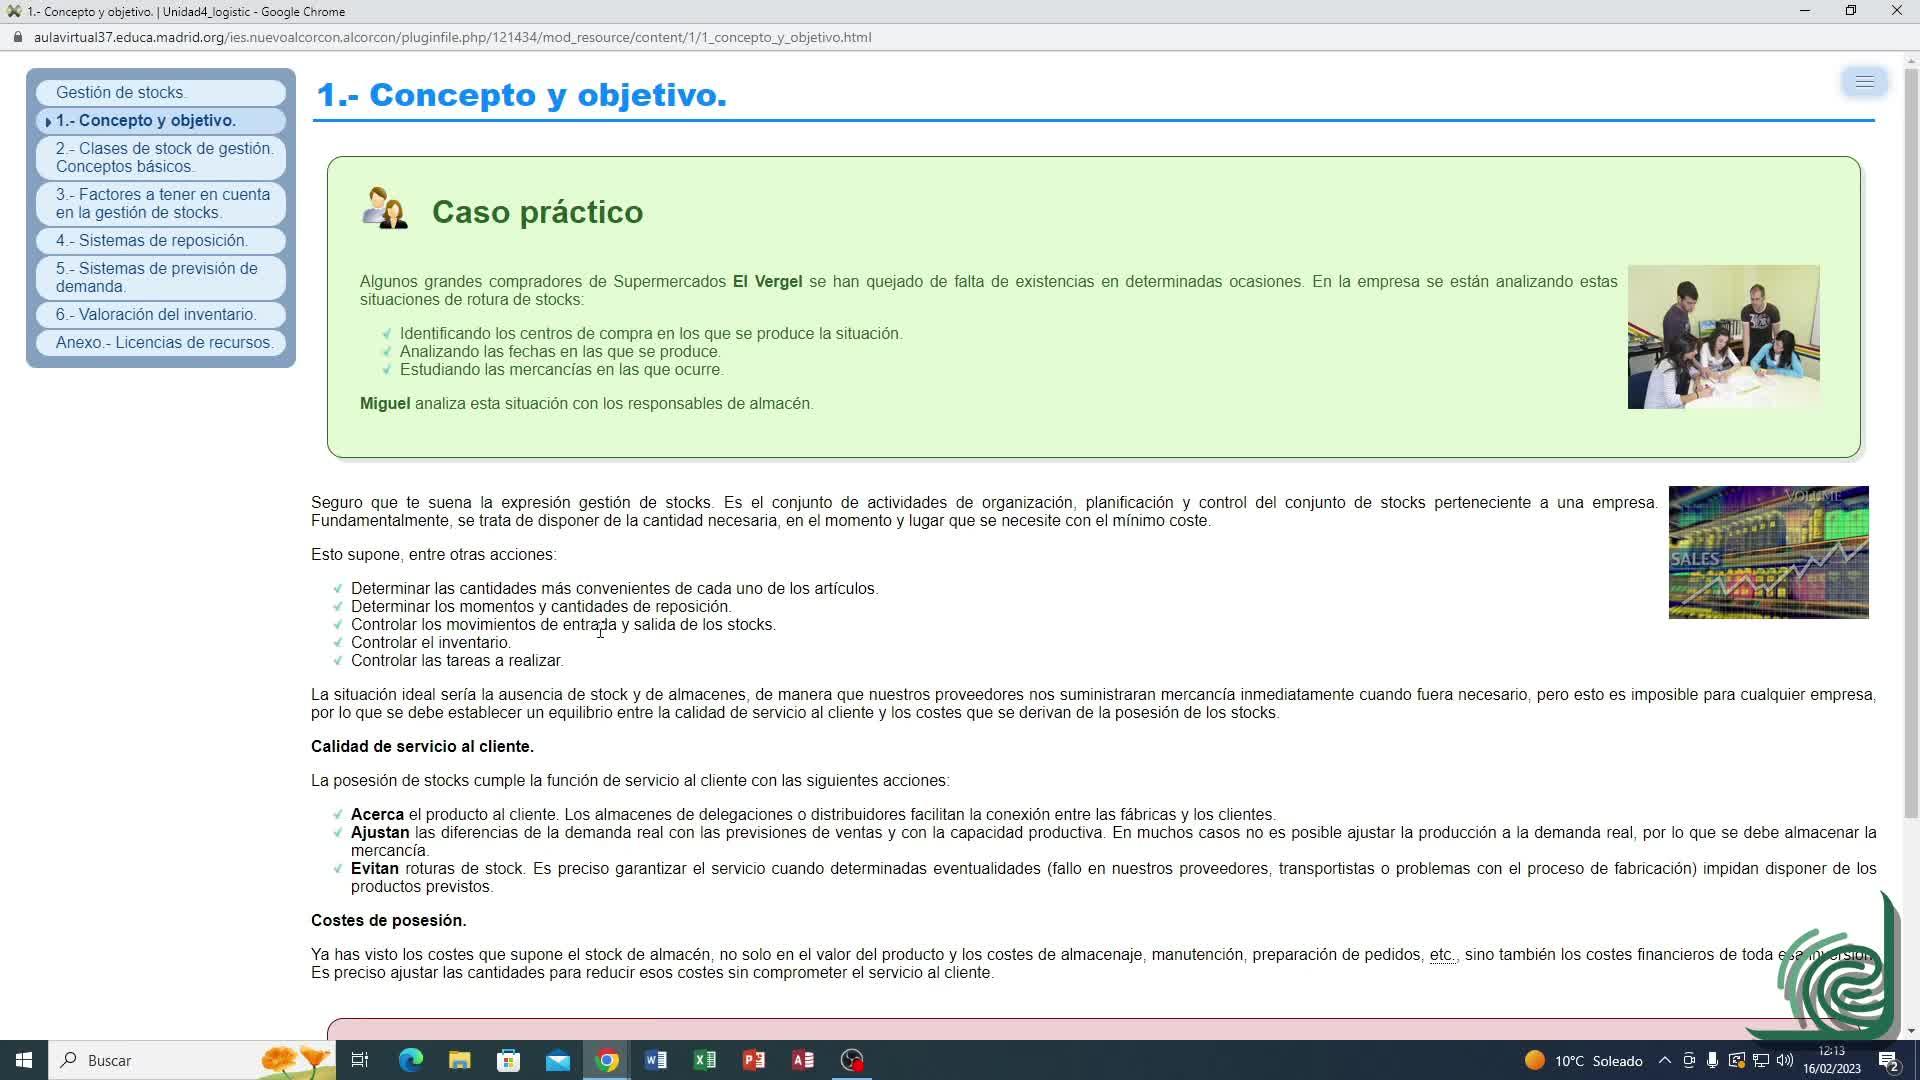Go to '2.- Clases de stock de gestión'
This screenshot has height=1080, width=1920.
pyautogui.click(x=164, y=157)
